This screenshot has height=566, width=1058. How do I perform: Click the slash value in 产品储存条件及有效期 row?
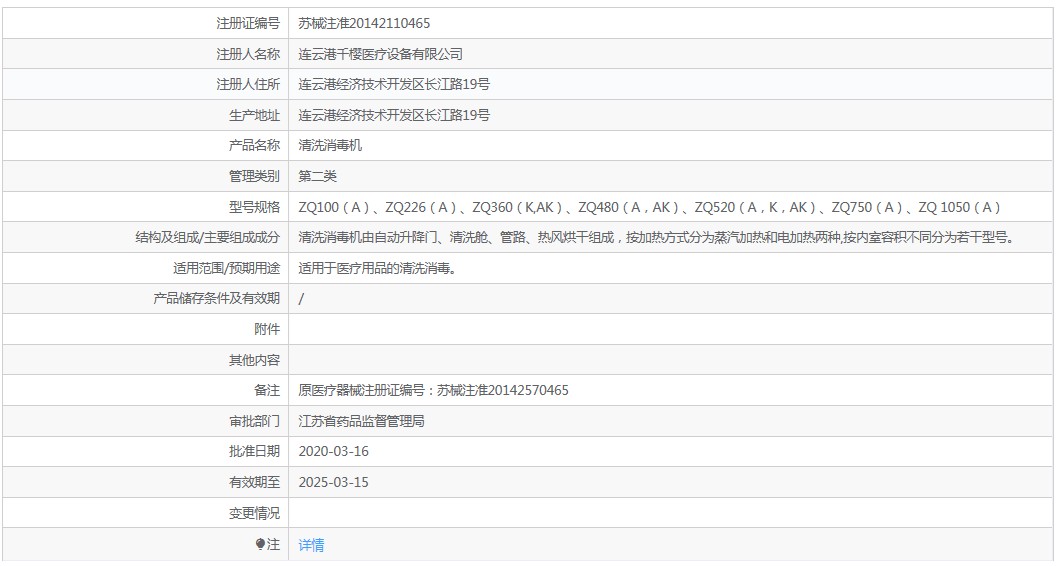(301, 299)
